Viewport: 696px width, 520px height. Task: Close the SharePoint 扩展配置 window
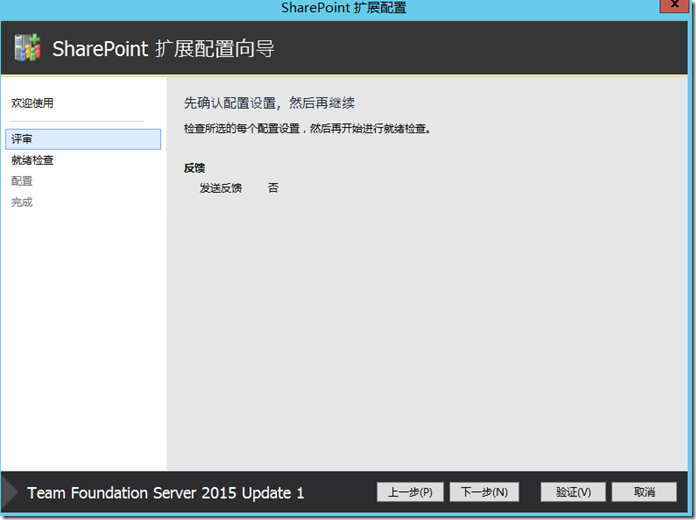tap(674, 5)
